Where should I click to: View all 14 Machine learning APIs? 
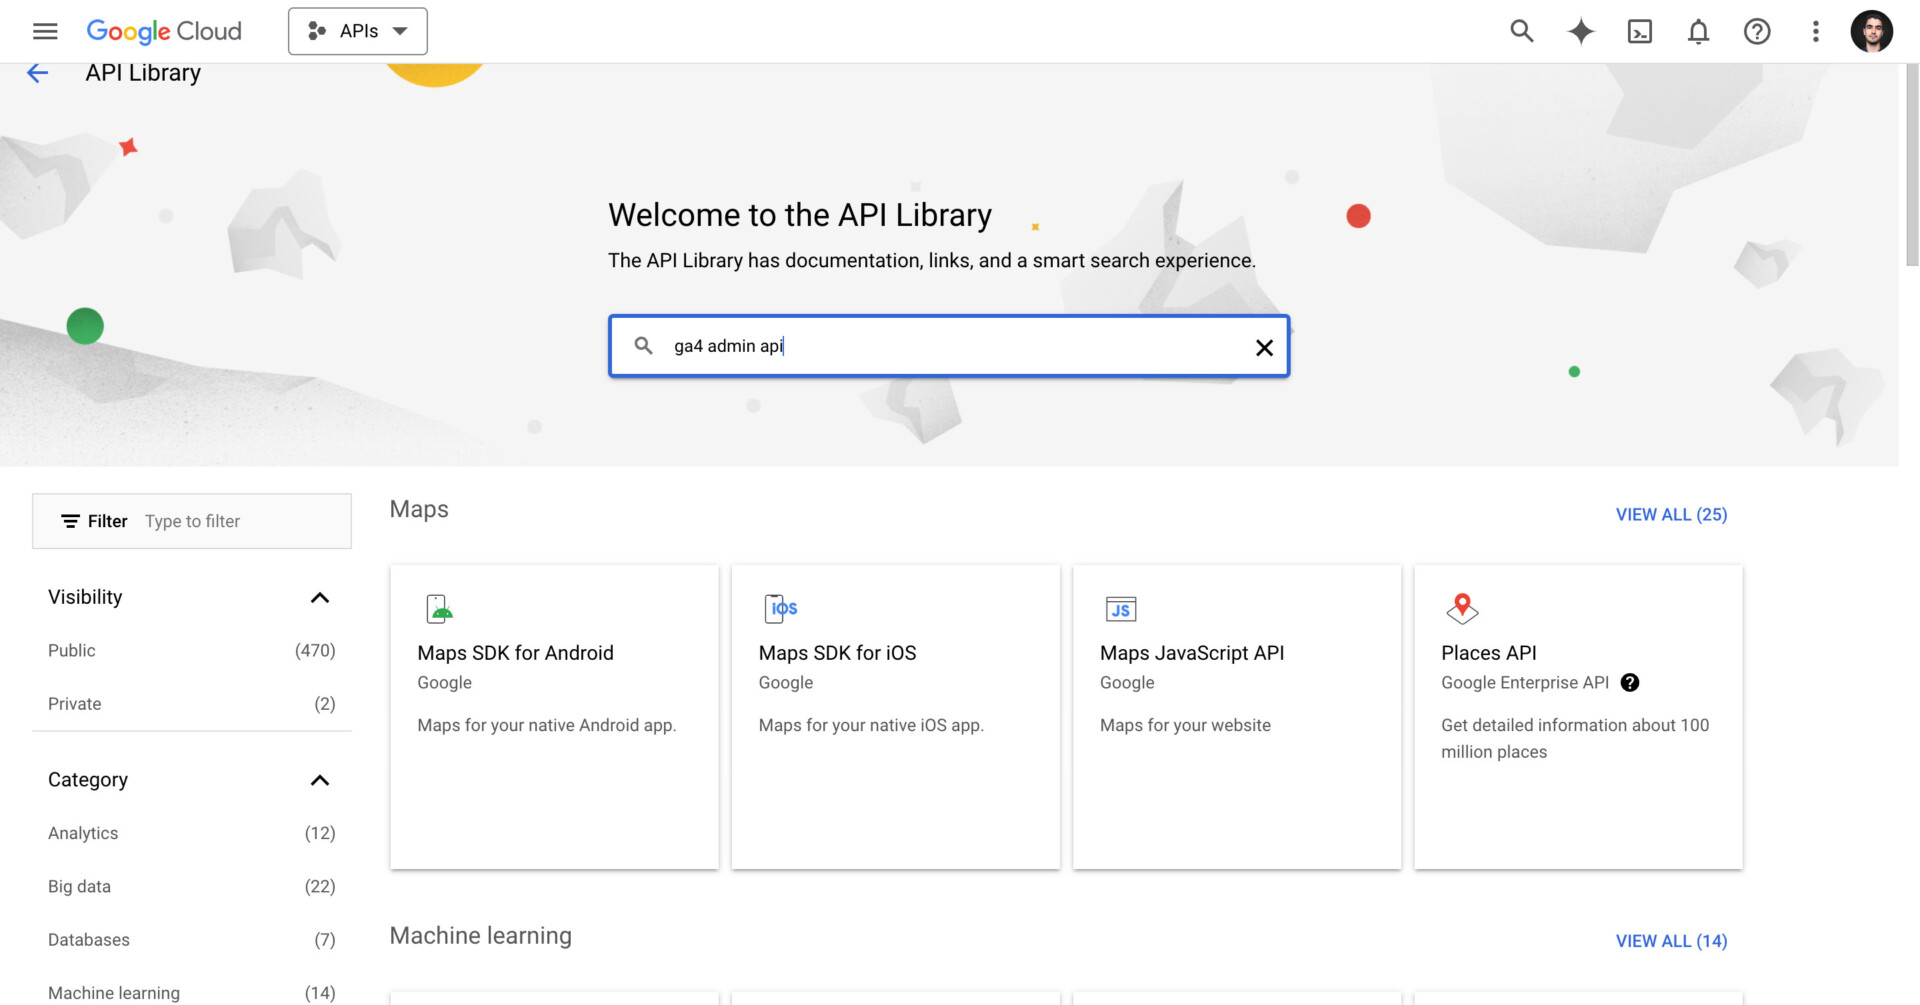click(x=1671, y=941)
